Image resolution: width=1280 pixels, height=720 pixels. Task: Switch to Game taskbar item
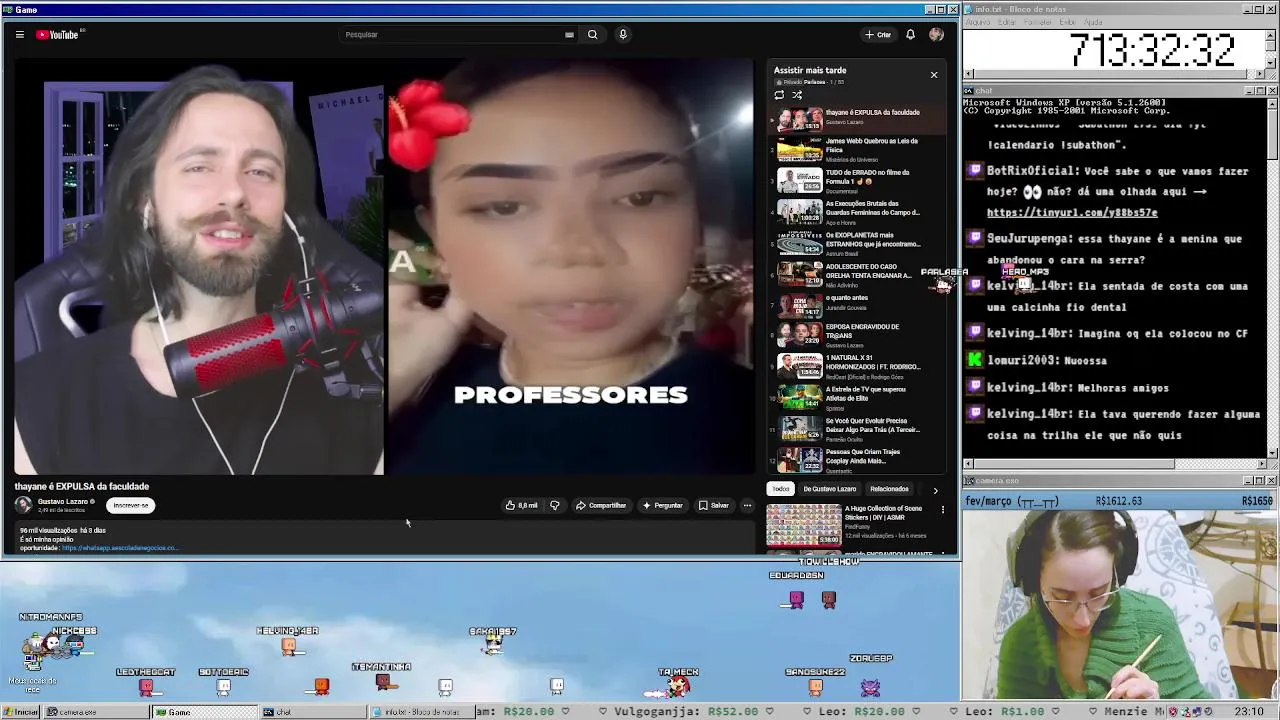[x=205, y=712]
